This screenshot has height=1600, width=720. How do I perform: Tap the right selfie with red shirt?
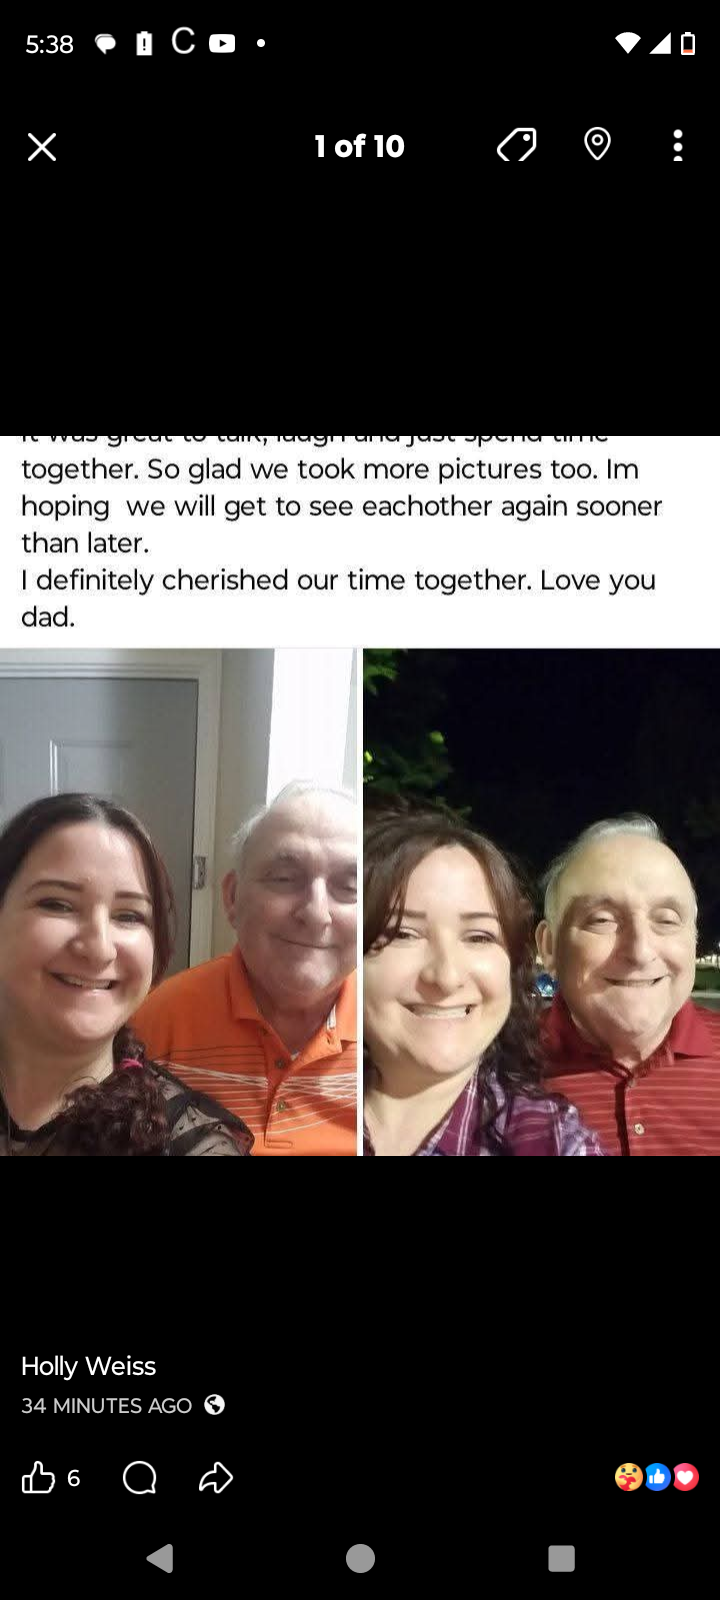click(x=541, y=902)
